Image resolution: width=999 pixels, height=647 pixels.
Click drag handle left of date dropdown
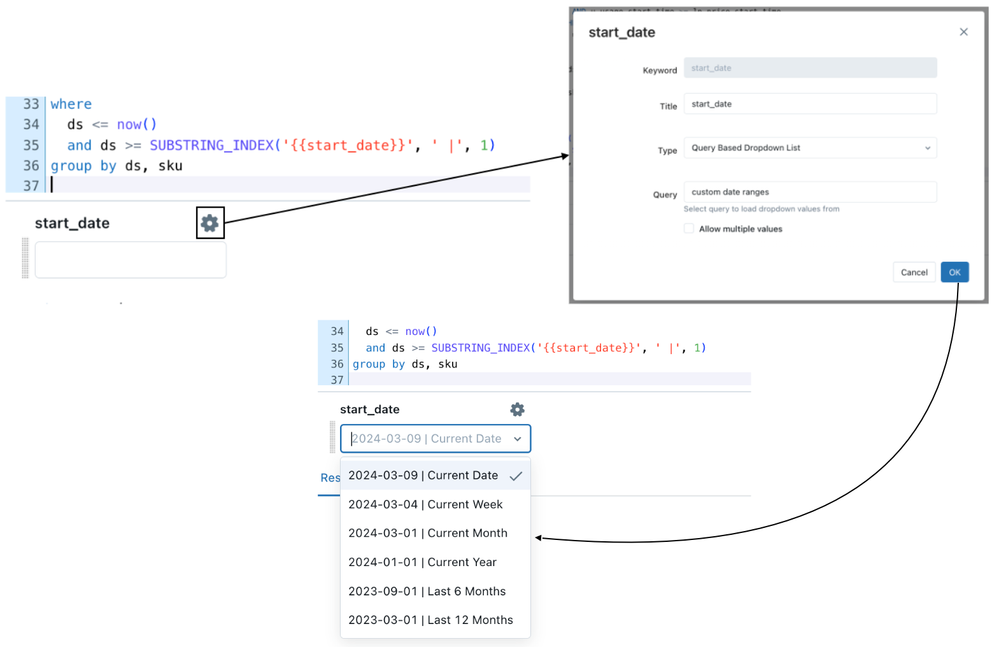coord(333,438)
